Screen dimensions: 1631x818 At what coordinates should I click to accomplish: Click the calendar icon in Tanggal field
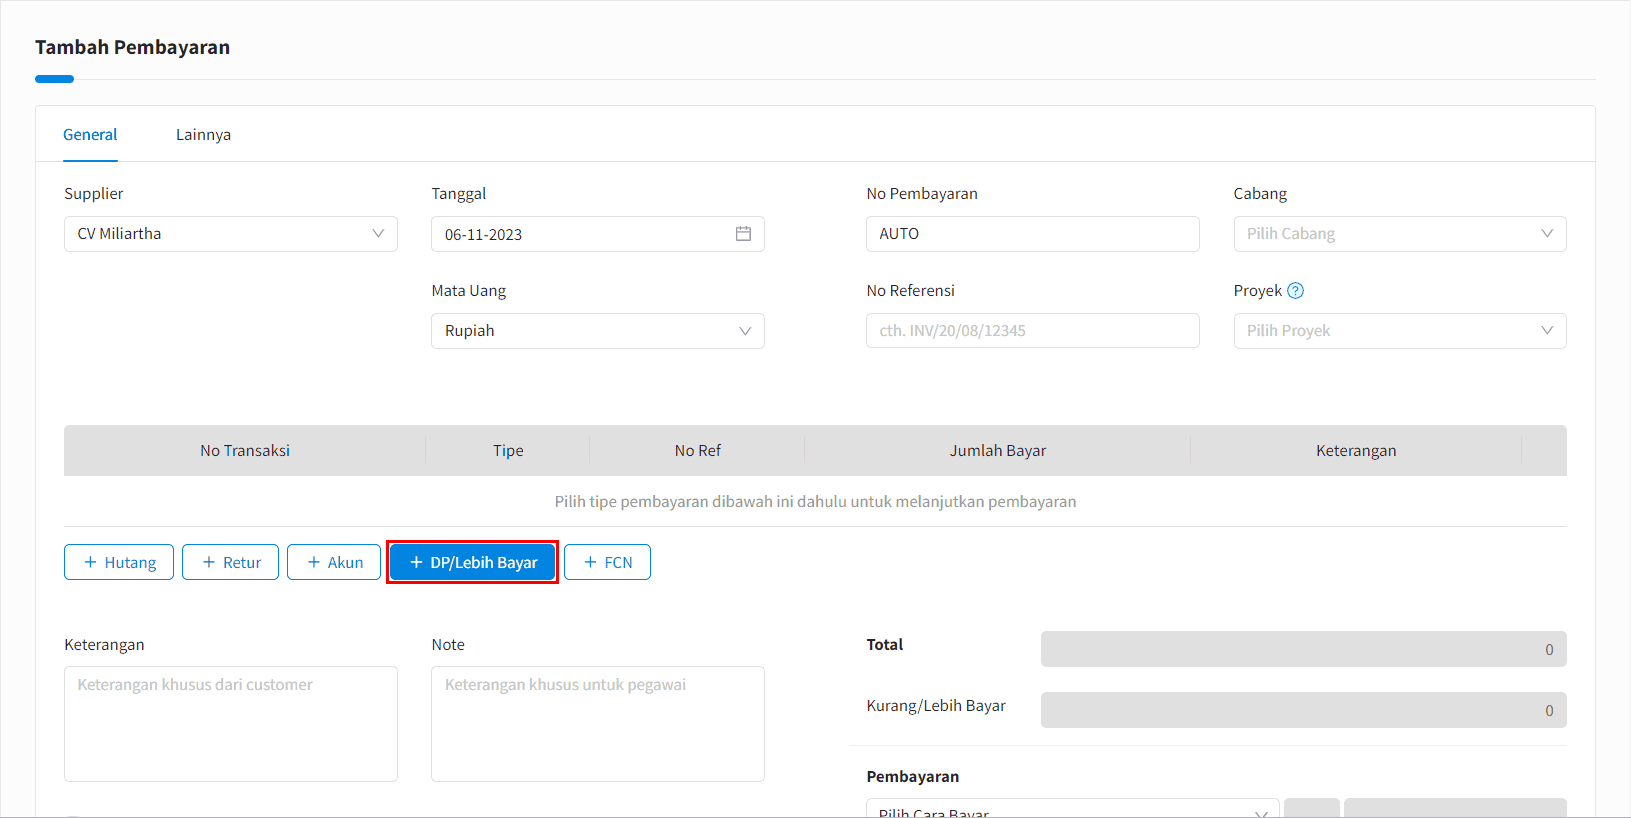(x=743, y=234)
